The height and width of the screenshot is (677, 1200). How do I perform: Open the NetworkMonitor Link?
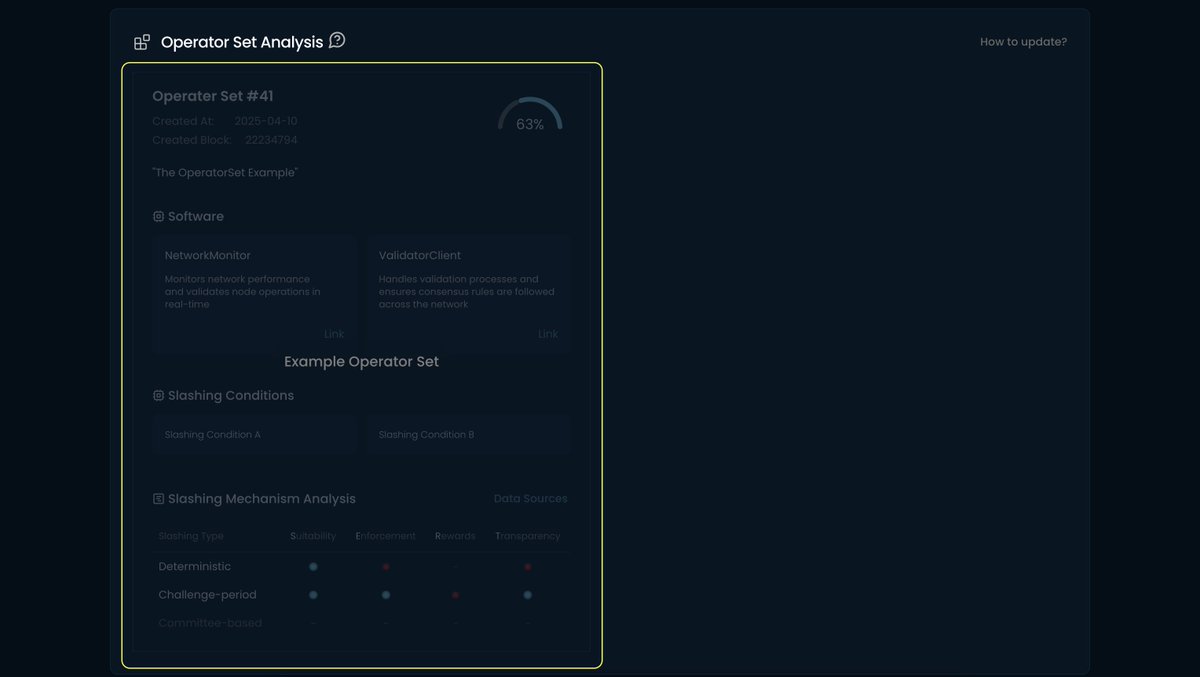coord(334,334)
